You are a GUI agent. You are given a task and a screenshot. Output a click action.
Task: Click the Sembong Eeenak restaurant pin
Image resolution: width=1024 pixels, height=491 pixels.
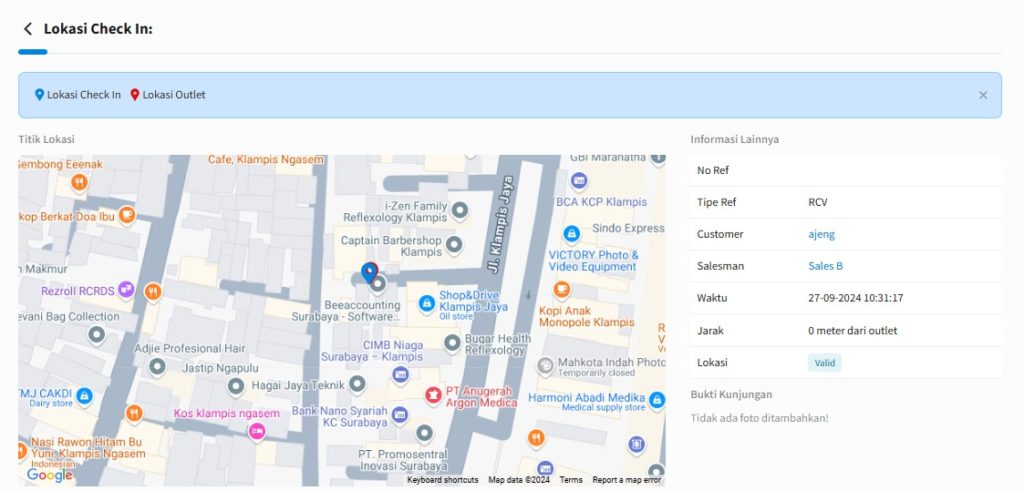tap(79, 182)
